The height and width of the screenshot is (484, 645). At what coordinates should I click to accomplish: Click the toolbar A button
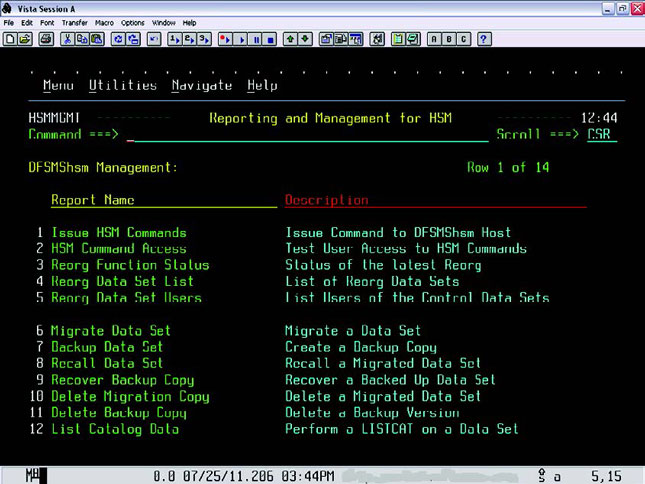[434, 39]
